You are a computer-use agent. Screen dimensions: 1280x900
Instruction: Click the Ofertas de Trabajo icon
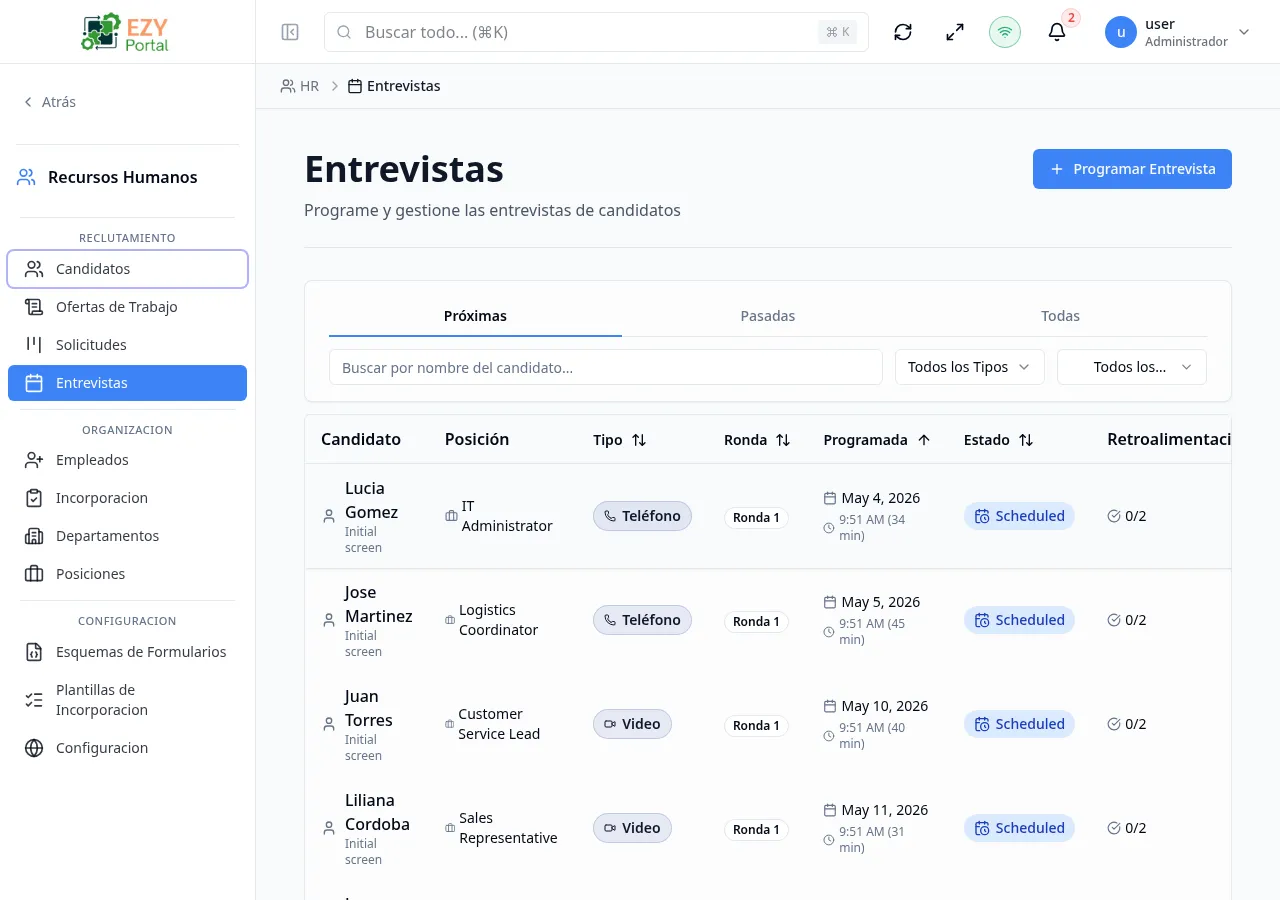(34, 307)
